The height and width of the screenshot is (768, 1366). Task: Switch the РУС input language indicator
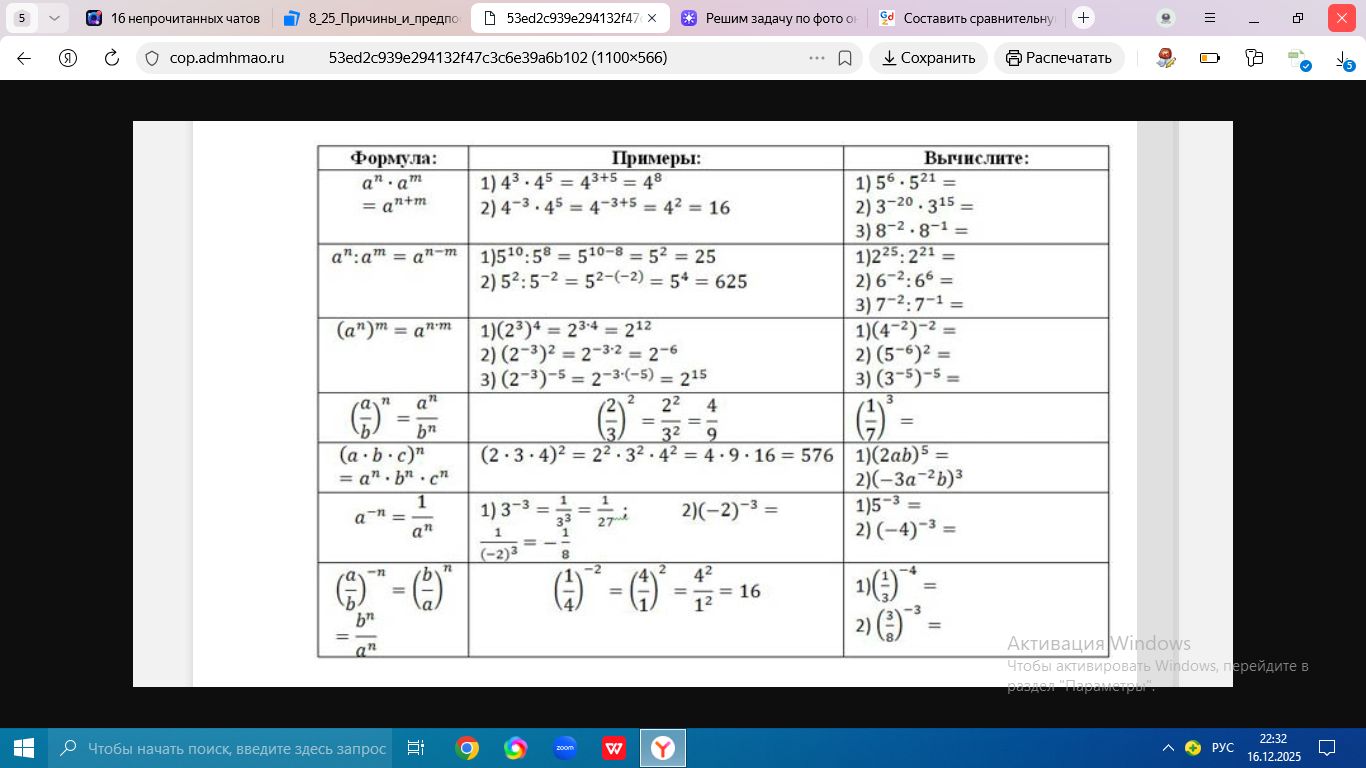click(1223, 748)
